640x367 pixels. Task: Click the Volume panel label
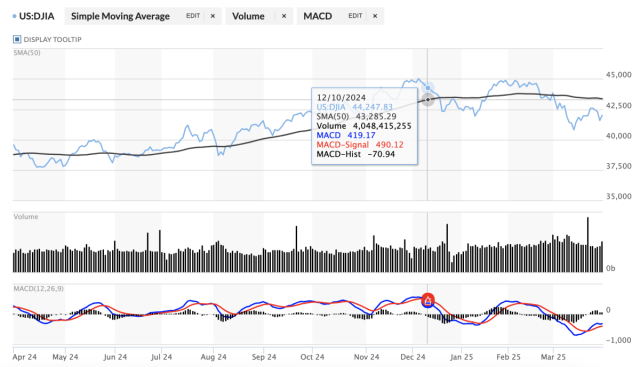coord(26,217)
